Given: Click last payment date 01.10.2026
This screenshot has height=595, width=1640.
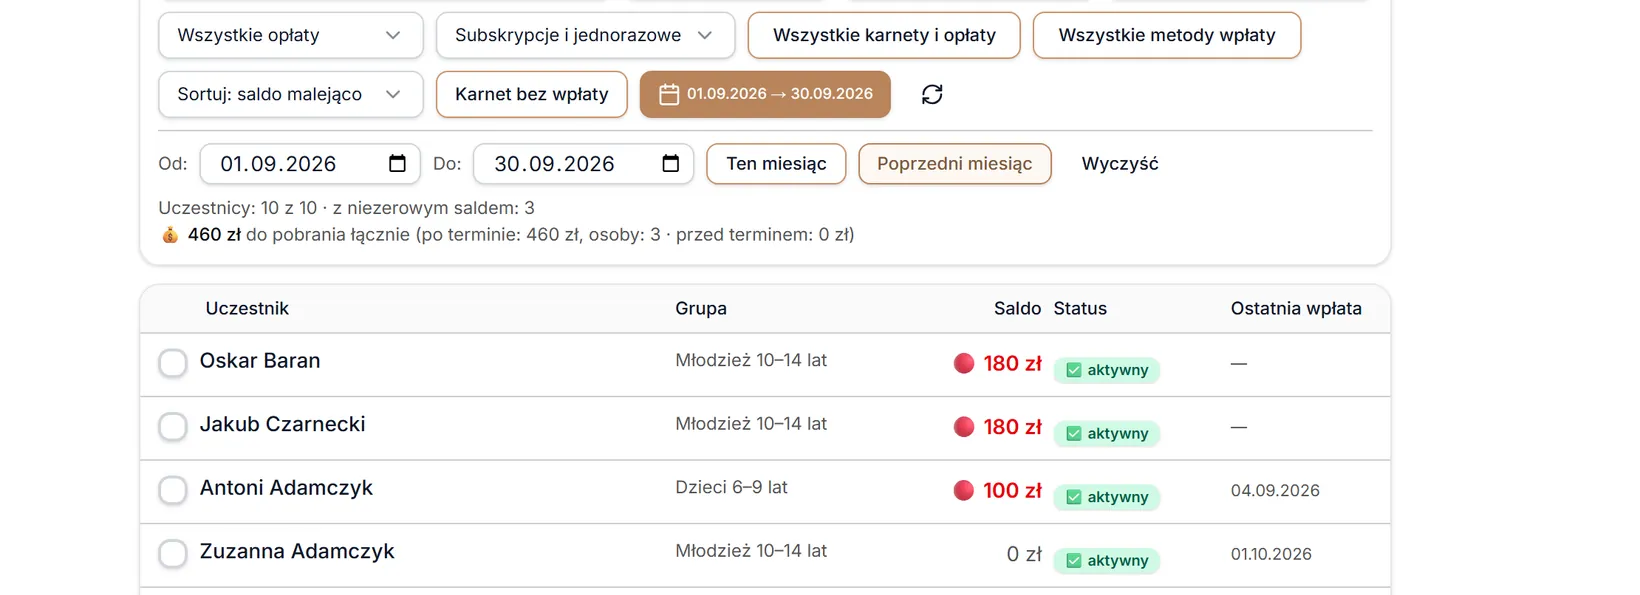Looking at the screenshot, I should [1271, 554].
